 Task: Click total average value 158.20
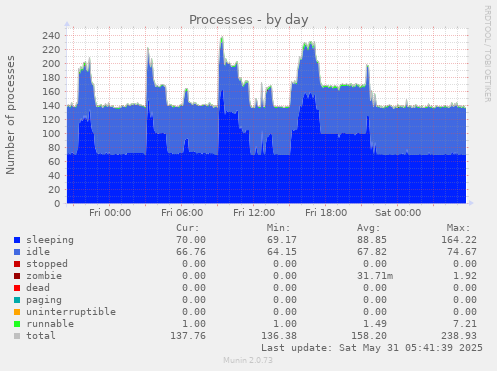click(369, 336)
